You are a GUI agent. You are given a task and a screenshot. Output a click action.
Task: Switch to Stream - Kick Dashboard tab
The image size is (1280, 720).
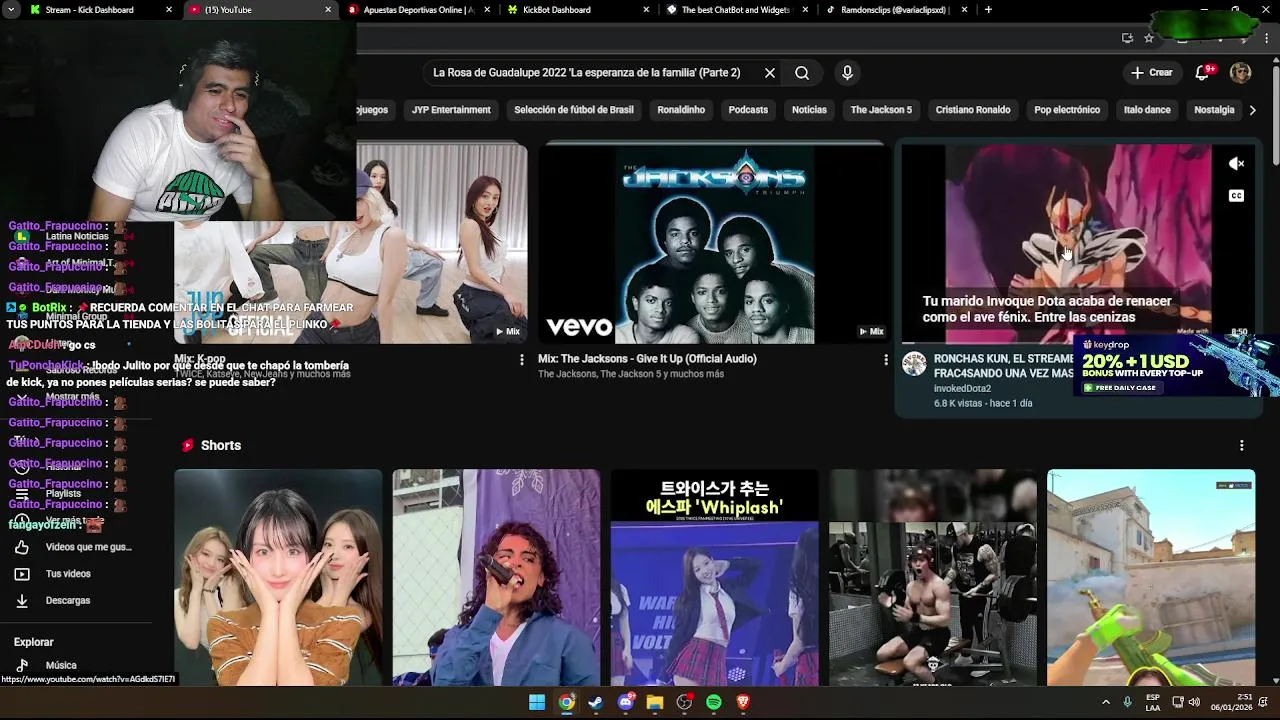click(x=100, y=10)
